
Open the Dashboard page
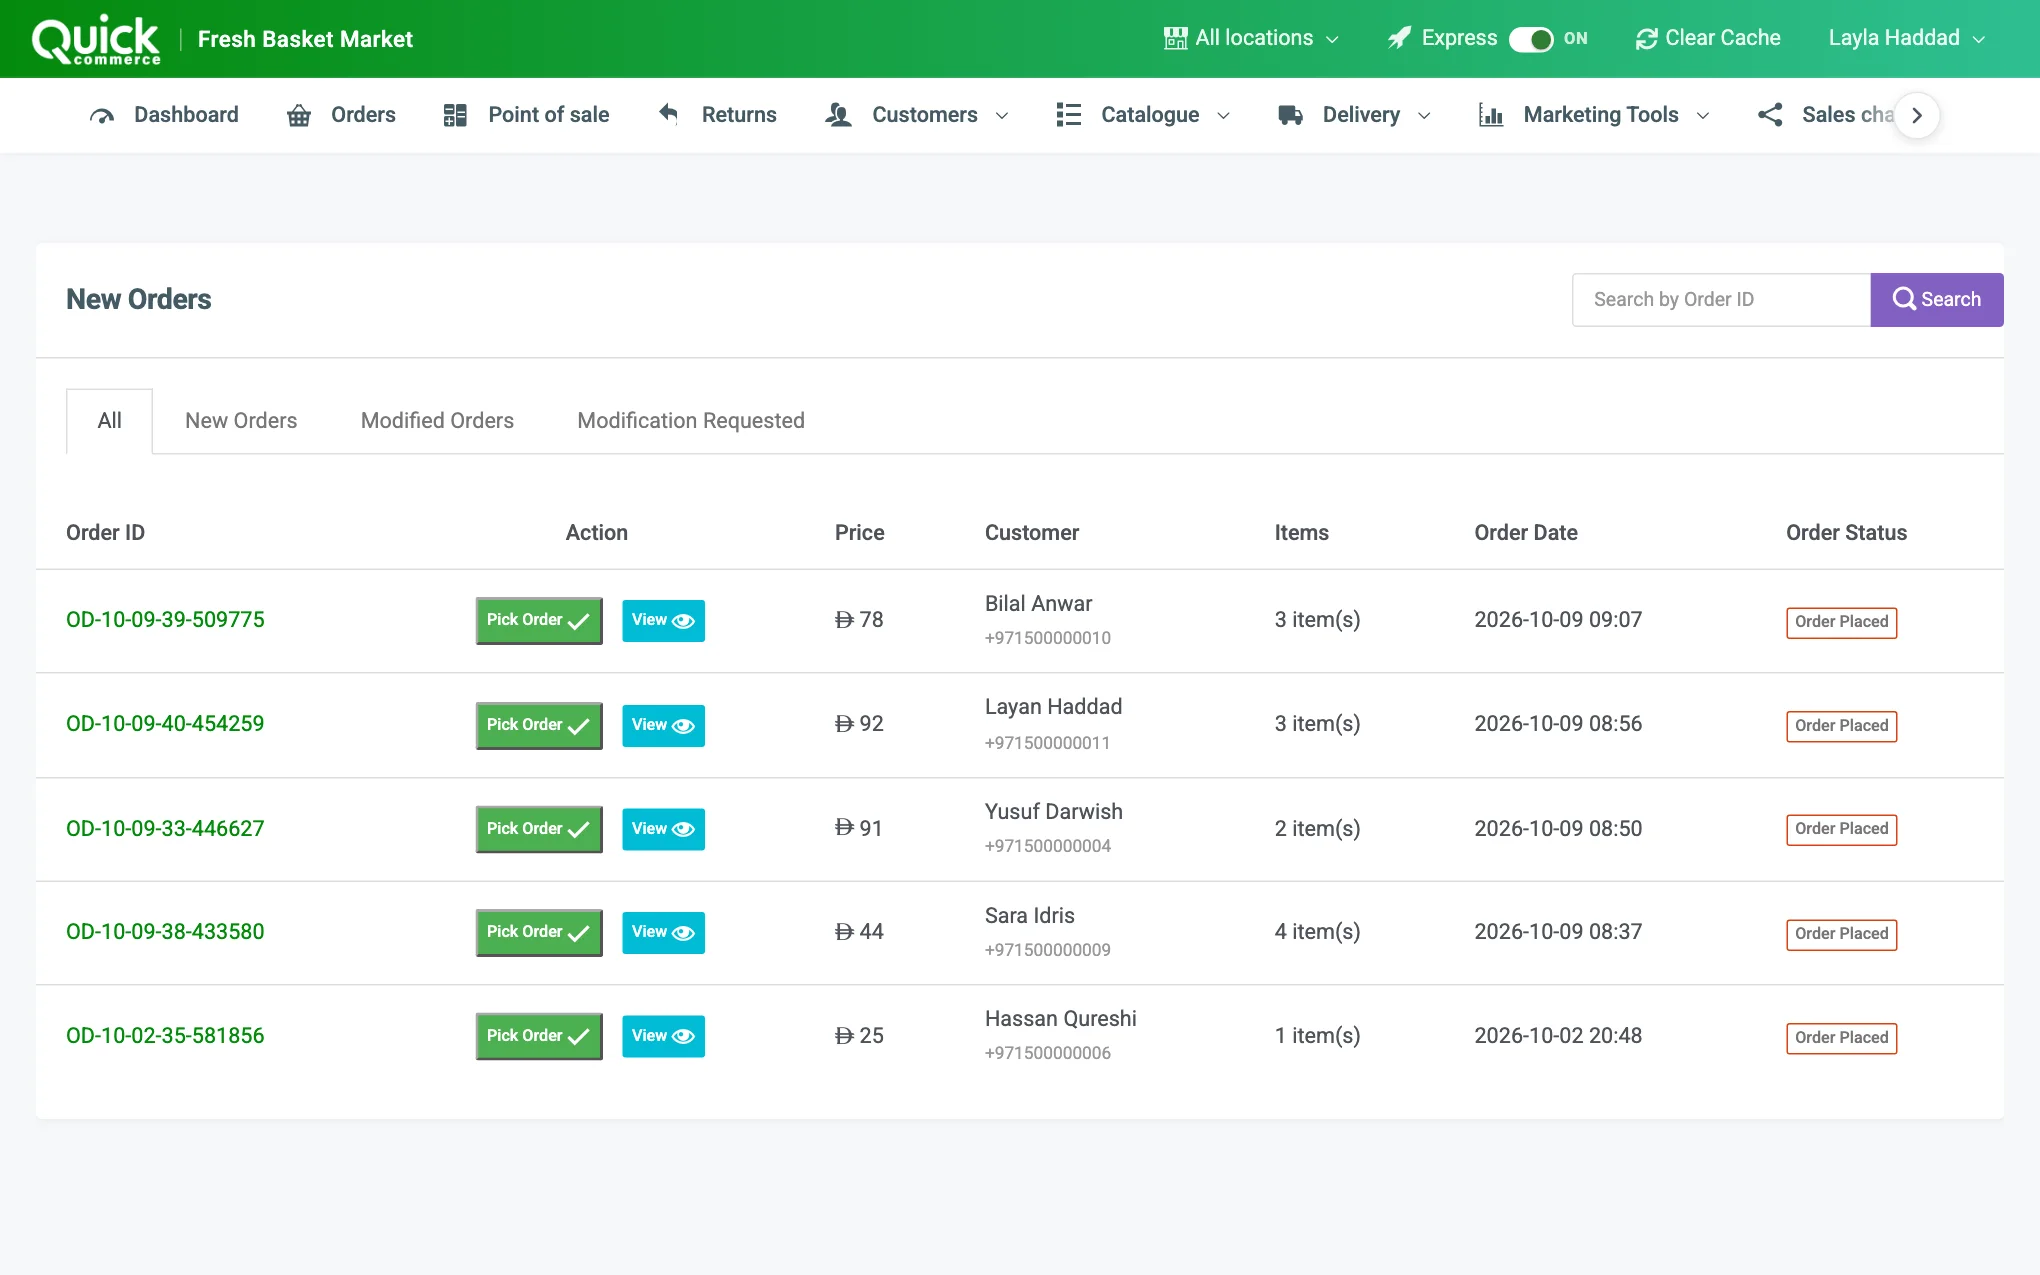tap(164, 115)
